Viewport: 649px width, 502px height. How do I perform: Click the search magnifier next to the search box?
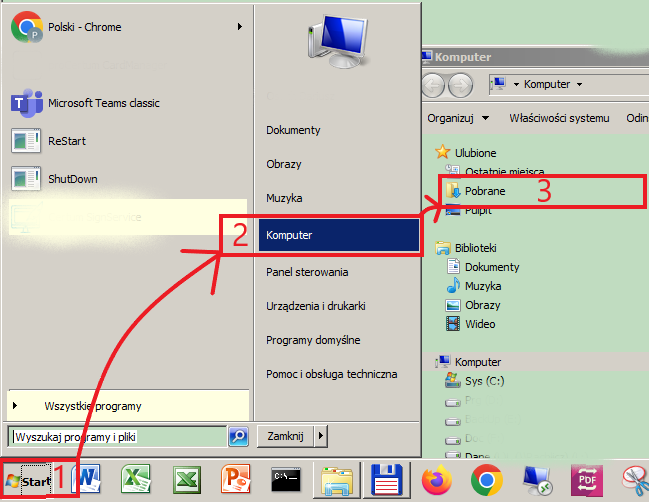pos(238,436)
